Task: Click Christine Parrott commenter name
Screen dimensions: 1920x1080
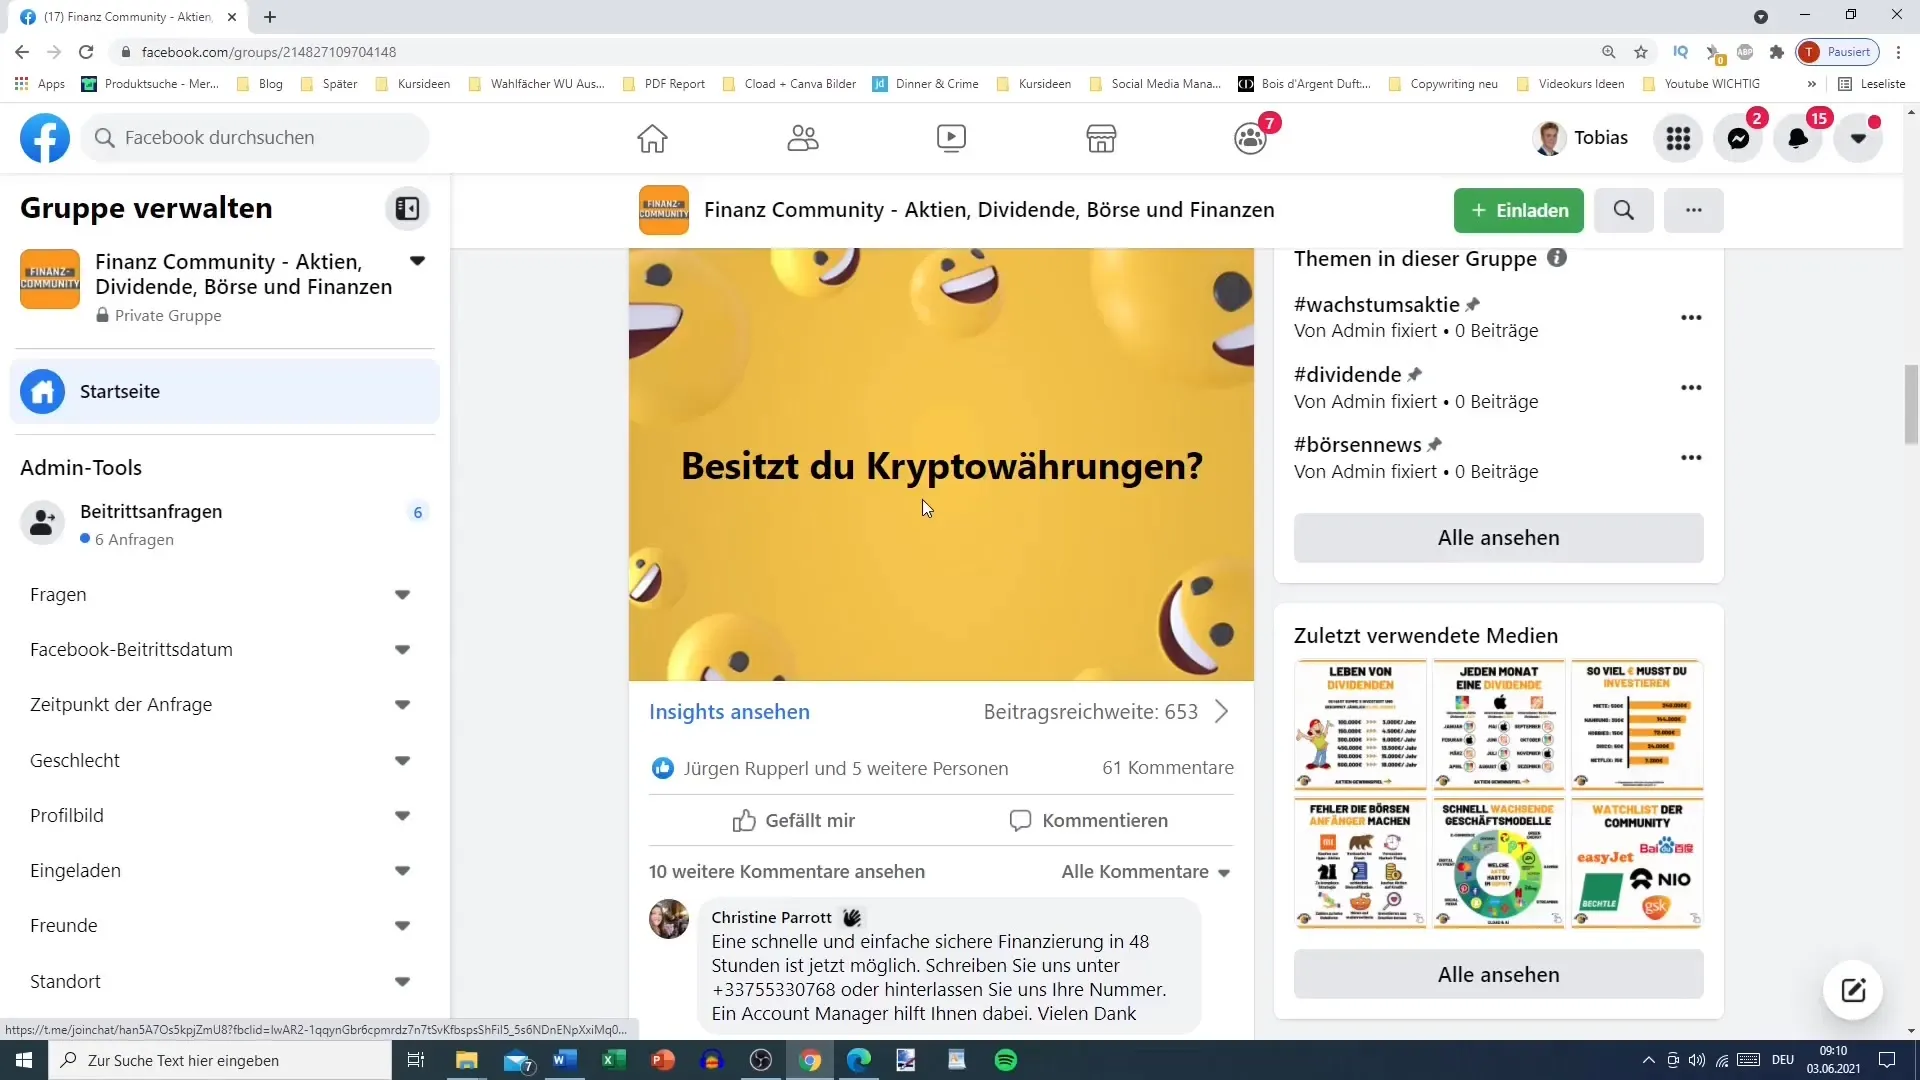Action: point(771,918)
